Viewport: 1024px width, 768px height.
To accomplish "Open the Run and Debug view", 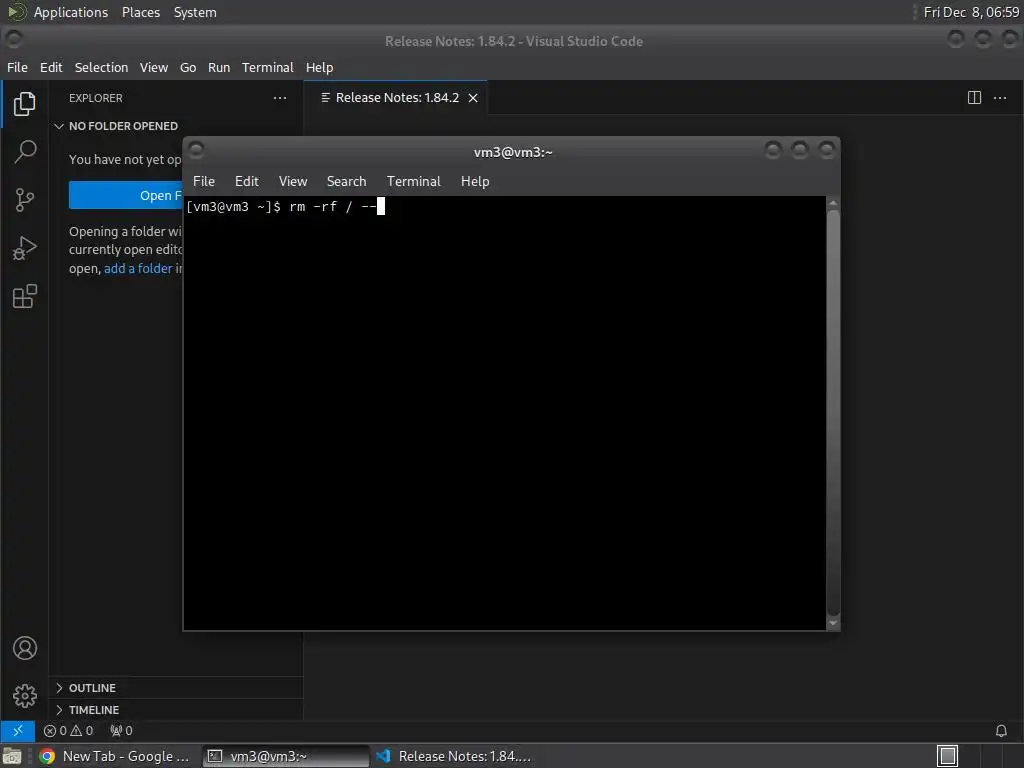I will point(25,248).
